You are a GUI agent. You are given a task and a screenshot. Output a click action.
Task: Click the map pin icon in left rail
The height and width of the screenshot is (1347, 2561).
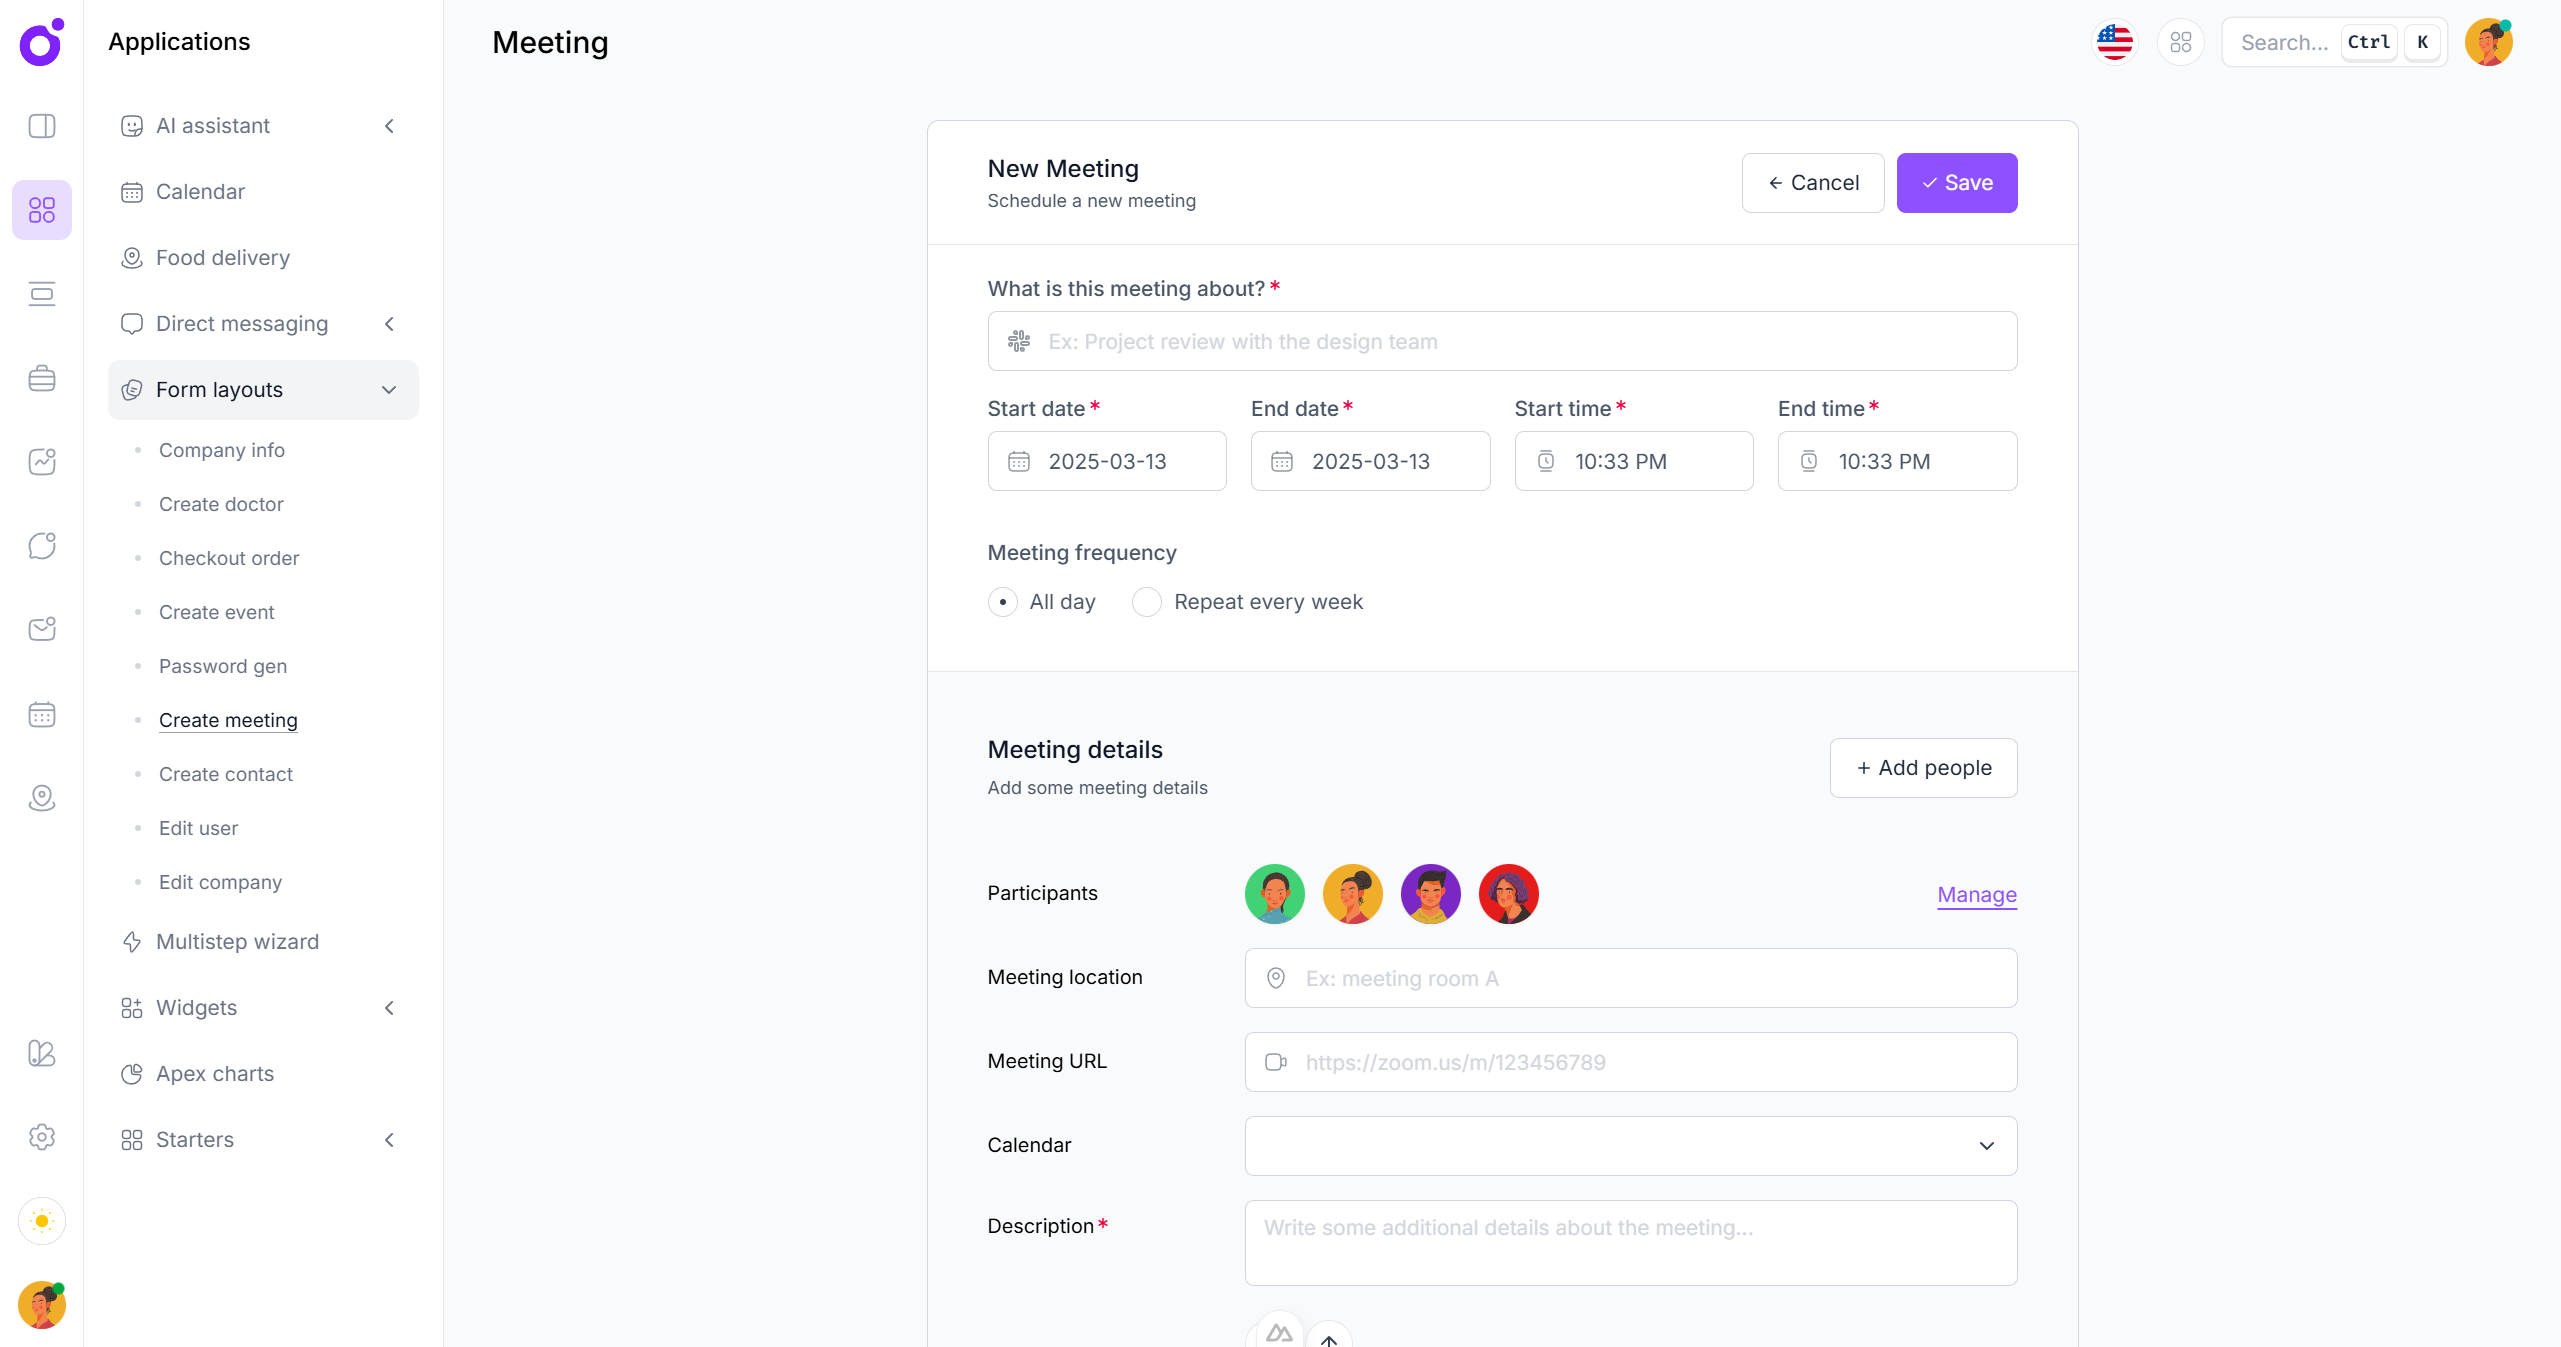pos(42,798)
